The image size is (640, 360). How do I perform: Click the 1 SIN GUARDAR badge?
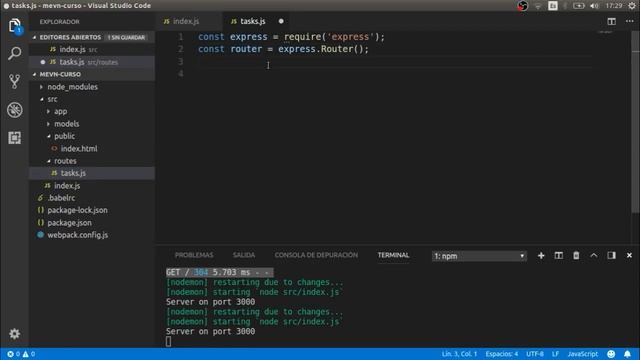[126, 38]
